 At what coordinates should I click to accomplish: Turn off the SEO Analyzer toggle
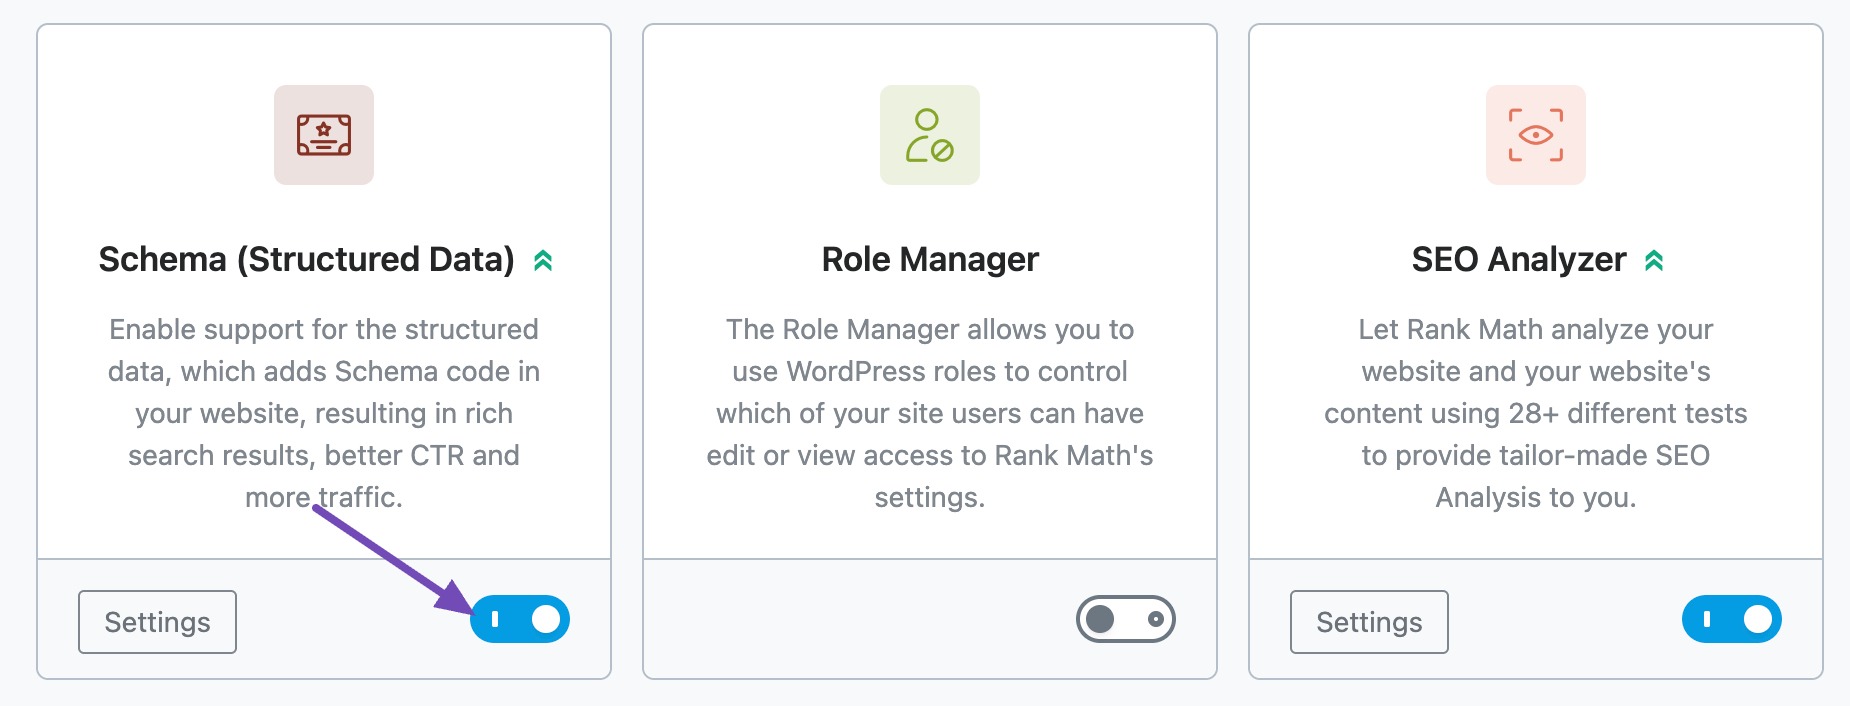point(1733,619)
